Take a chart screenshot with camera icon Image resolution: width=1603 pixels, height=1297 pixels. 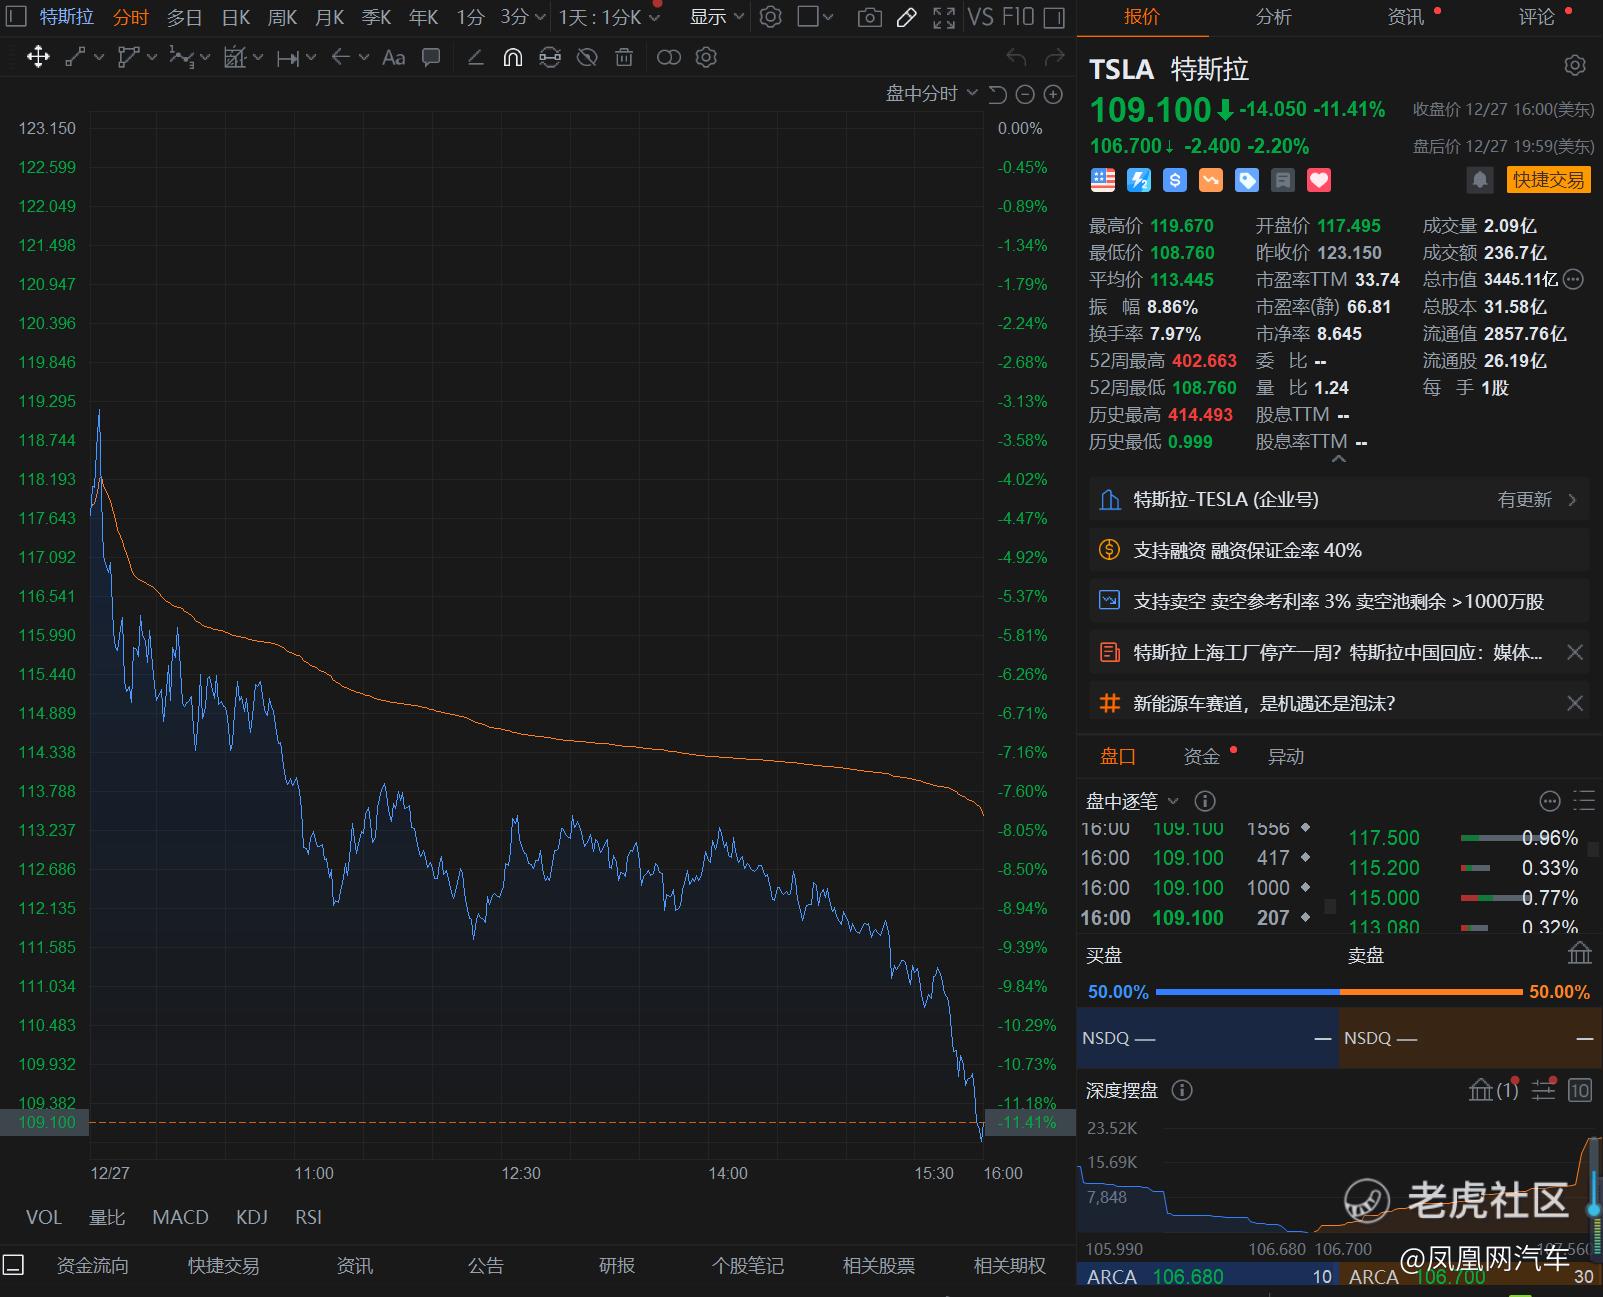point(870,17)
